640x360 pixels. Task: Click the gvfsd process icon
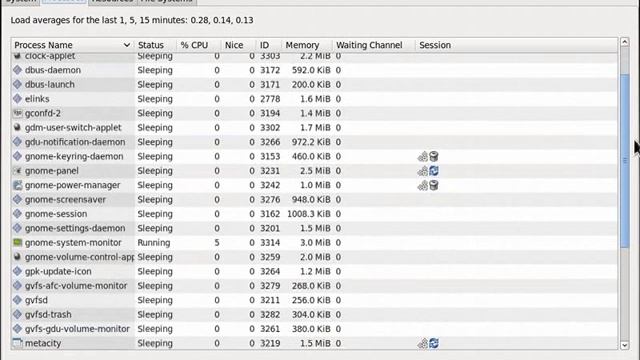point(17,300)
